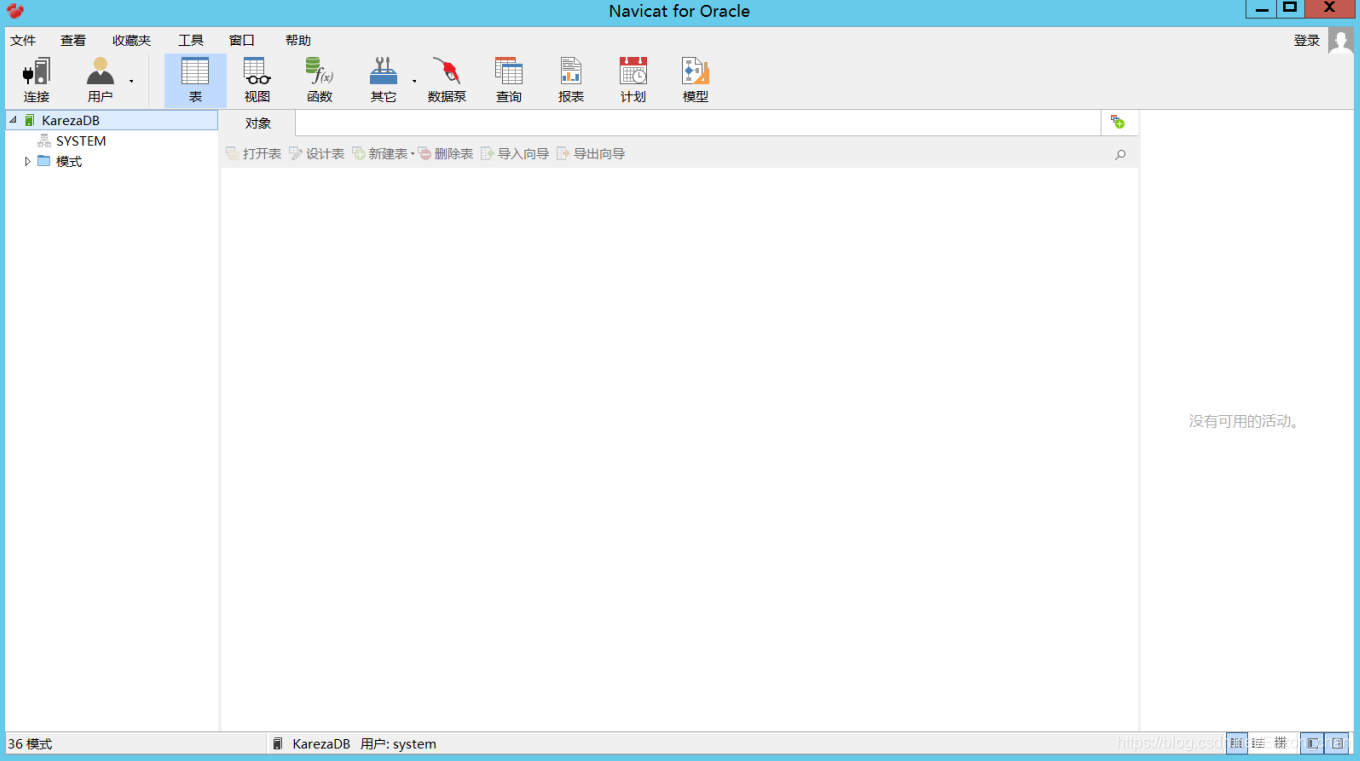This screenshot has width=1360, height=761.
Task: Open the dropdown arrow next to 用户
Action: click(131, 81)
